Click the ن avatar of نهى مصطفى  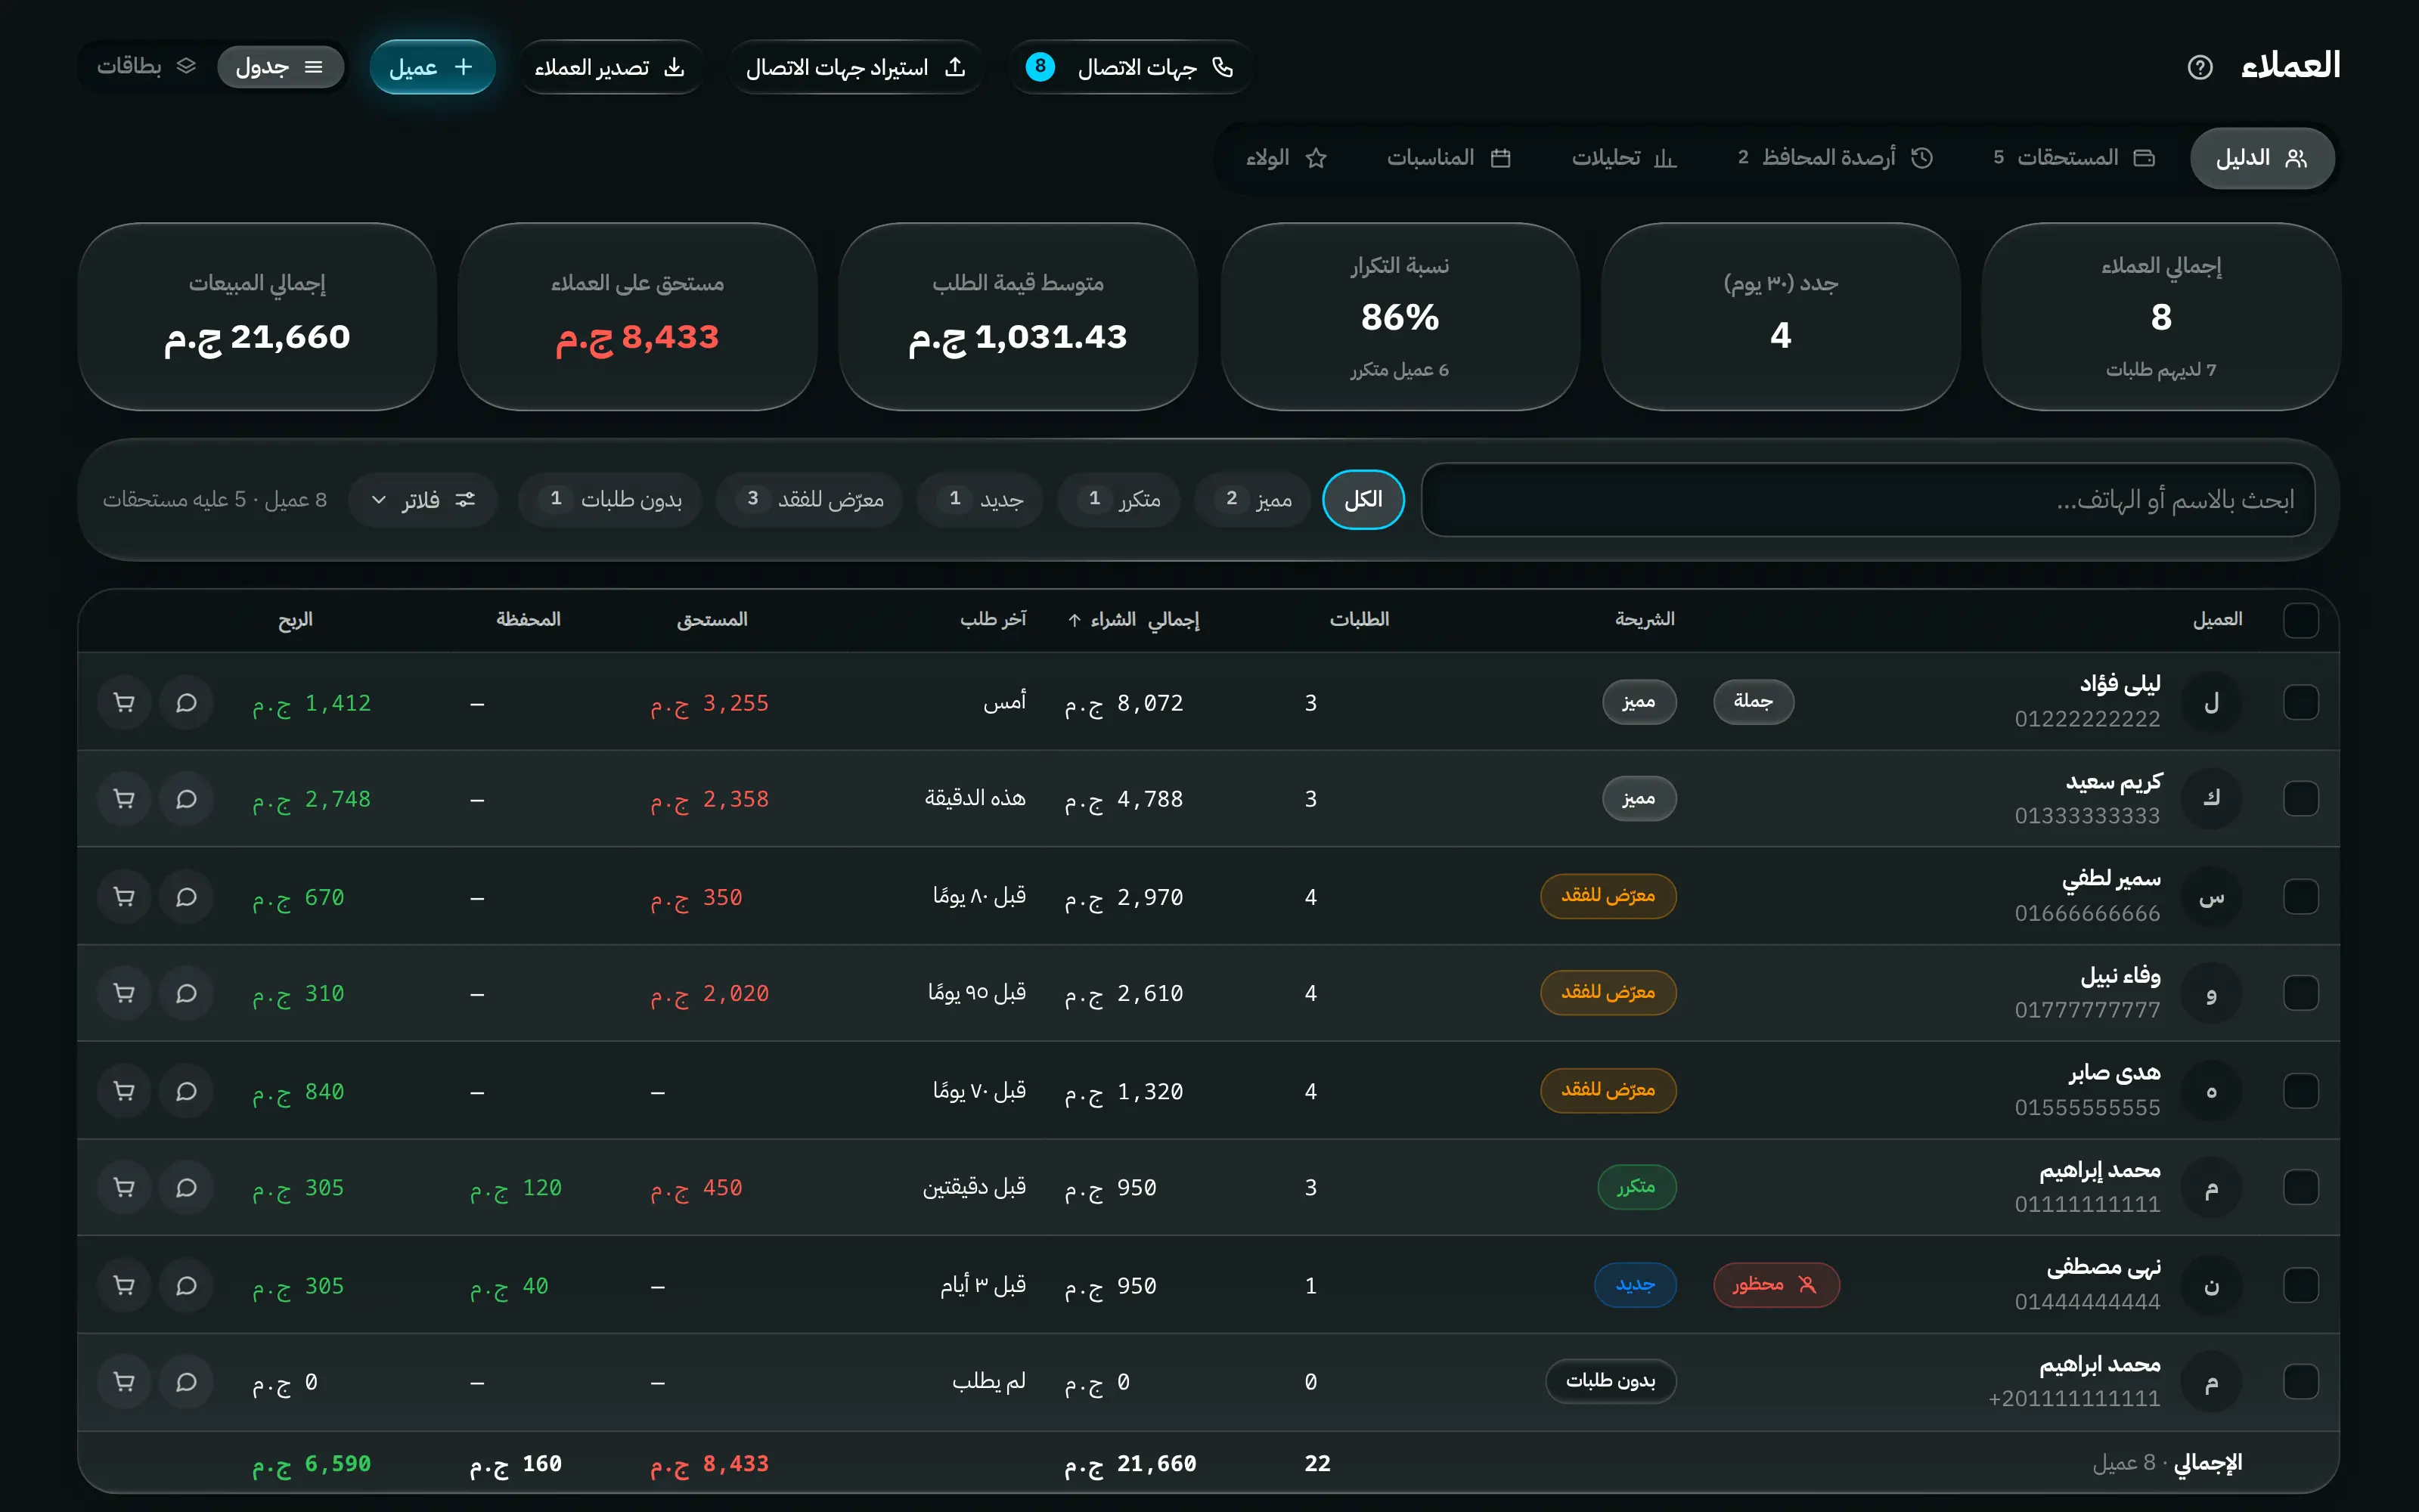[2211, 1285]
